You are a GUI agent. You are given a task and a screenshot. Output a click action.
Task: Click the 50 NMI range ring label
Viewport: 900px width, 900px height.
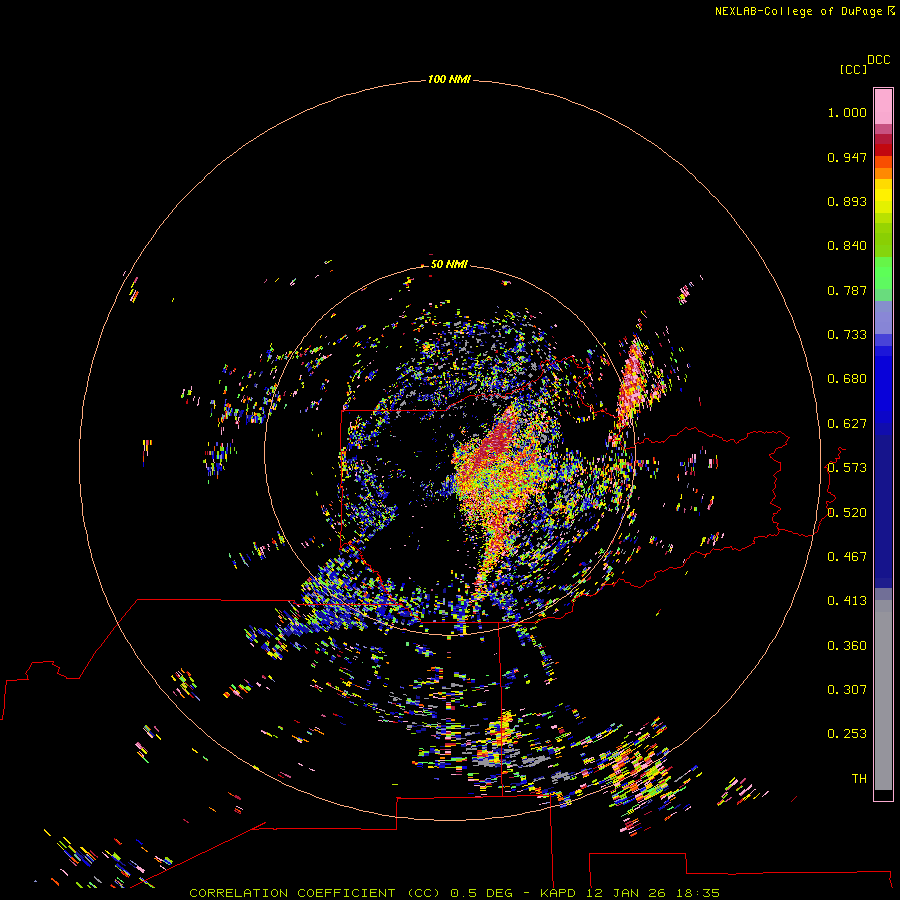(449, 264)
